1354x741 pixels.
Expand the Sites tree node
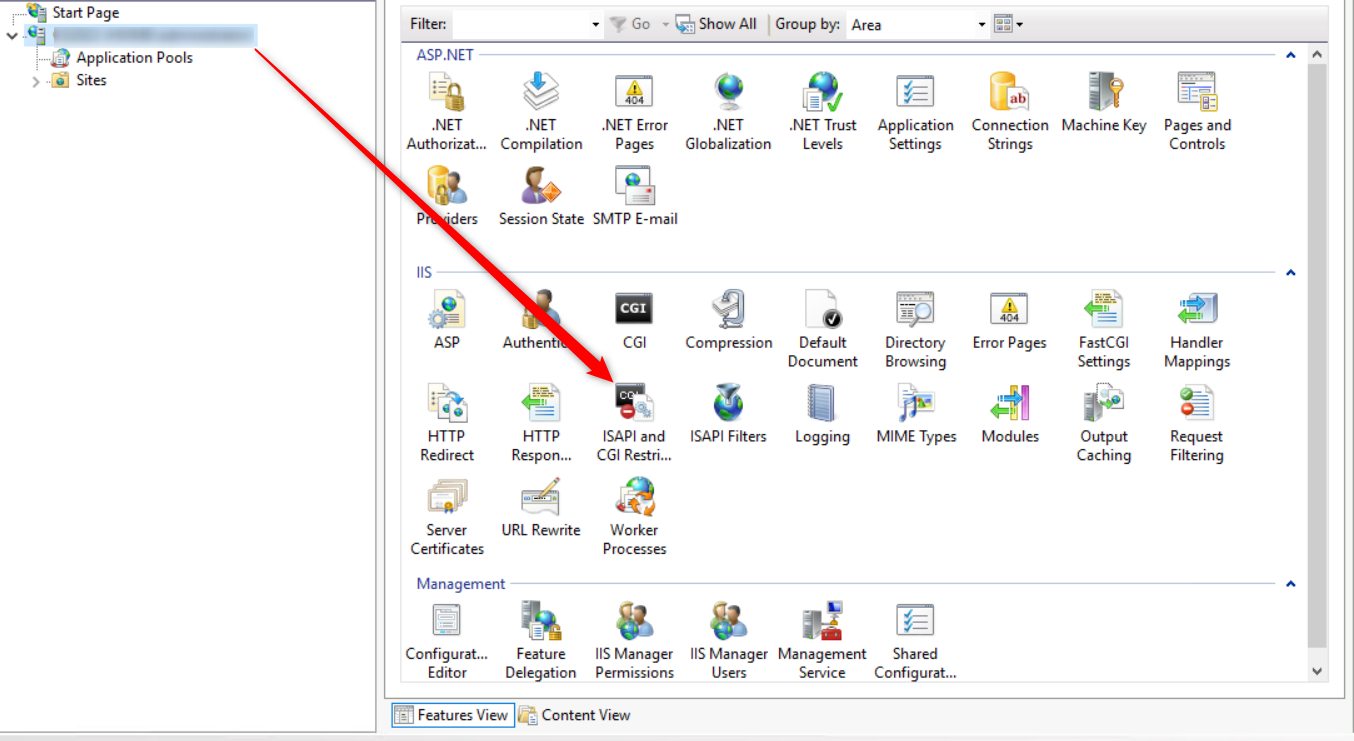point(36,81)
